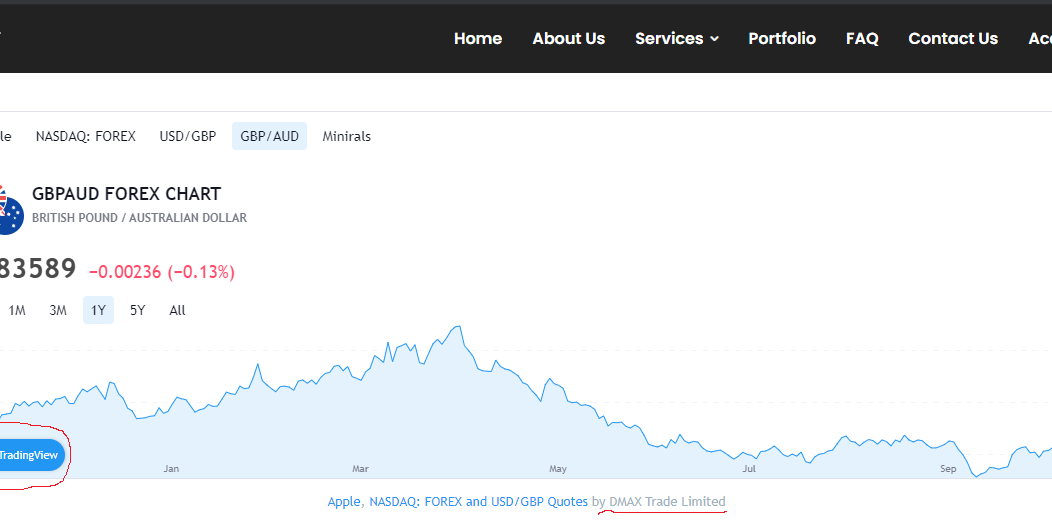Click the Jul axis label
This screenshot has height=520, width=1052.
(749, 468)
